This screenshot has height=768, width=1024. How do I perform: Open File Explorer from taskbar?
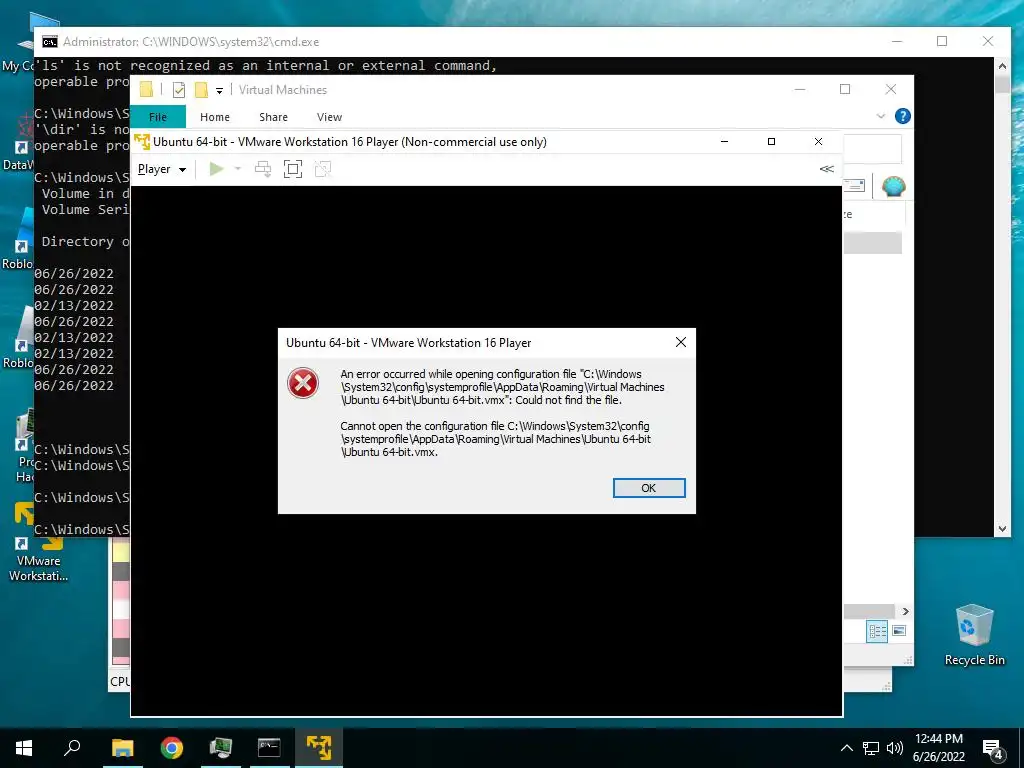pyautogui.click(x=122, y=748)
